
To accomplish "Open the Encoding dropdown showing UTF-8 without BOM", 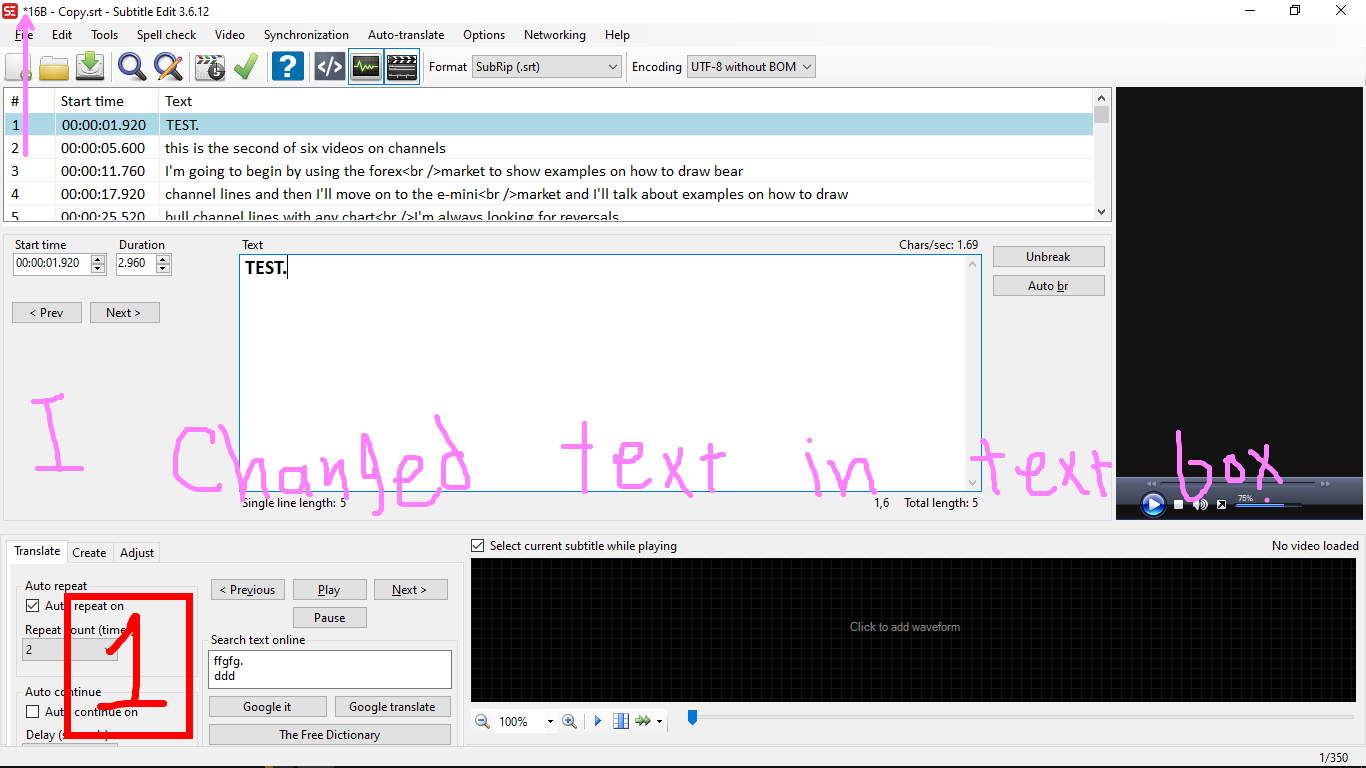I will (x=806, y=66).
